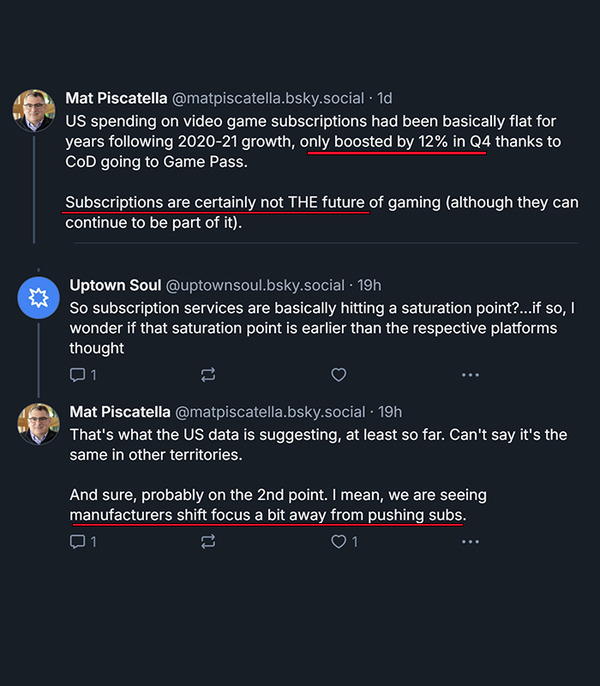Open more options on Uptown Soul's post
Screen dimensions: 600x686
click(x=470, y=375)
